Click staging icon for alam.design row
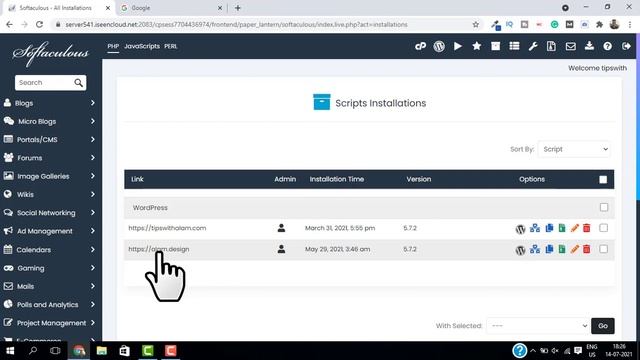640x360 pixels. [535, 249]
